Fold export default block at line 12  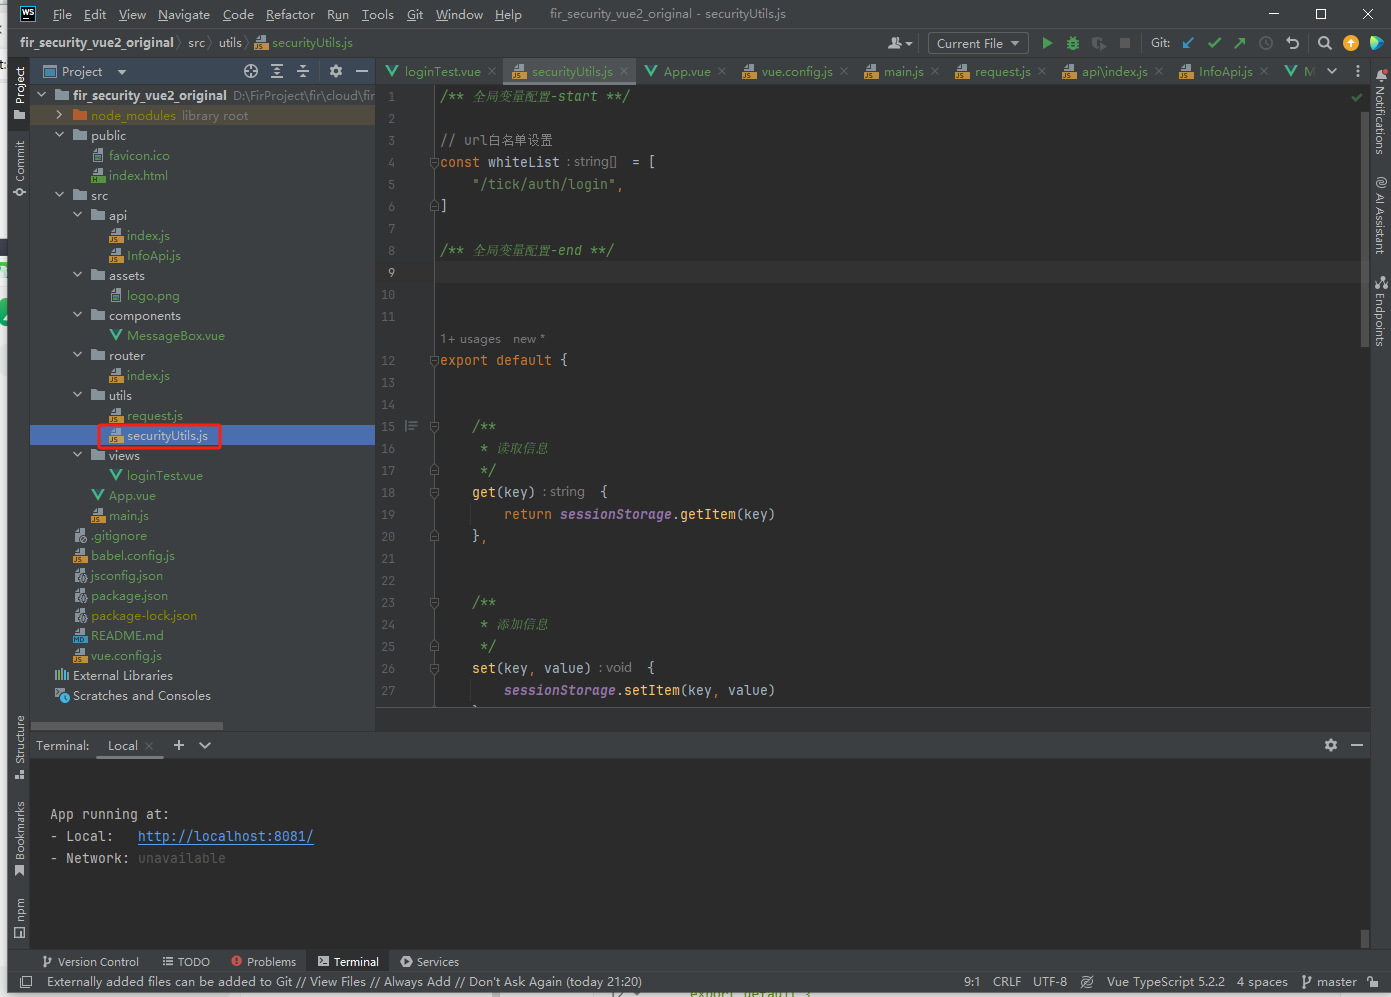[x=434, y=360]
